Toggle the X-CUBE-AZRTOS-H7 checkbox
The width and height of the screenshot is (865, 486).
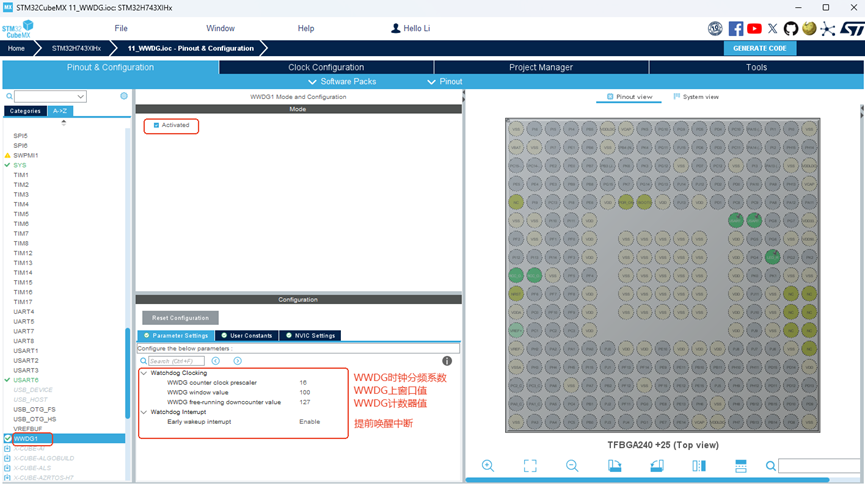7,478
